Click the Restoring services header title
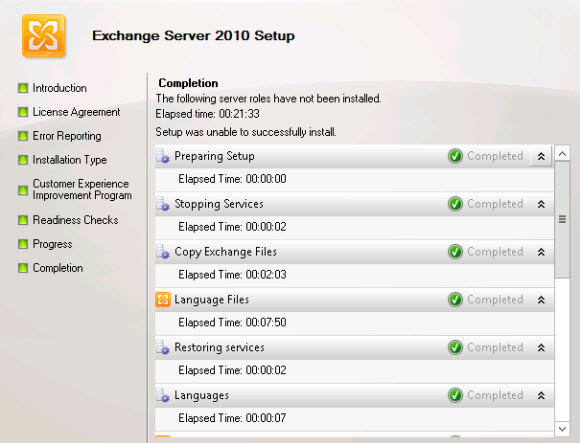Viewport: 580px width, 443px height. (x=219, y=347)
